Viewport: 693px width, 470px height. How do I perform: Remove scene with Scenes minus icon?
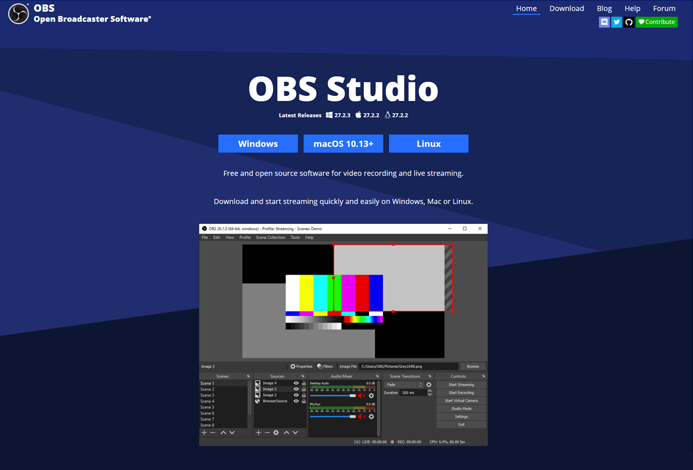[213, 432]
